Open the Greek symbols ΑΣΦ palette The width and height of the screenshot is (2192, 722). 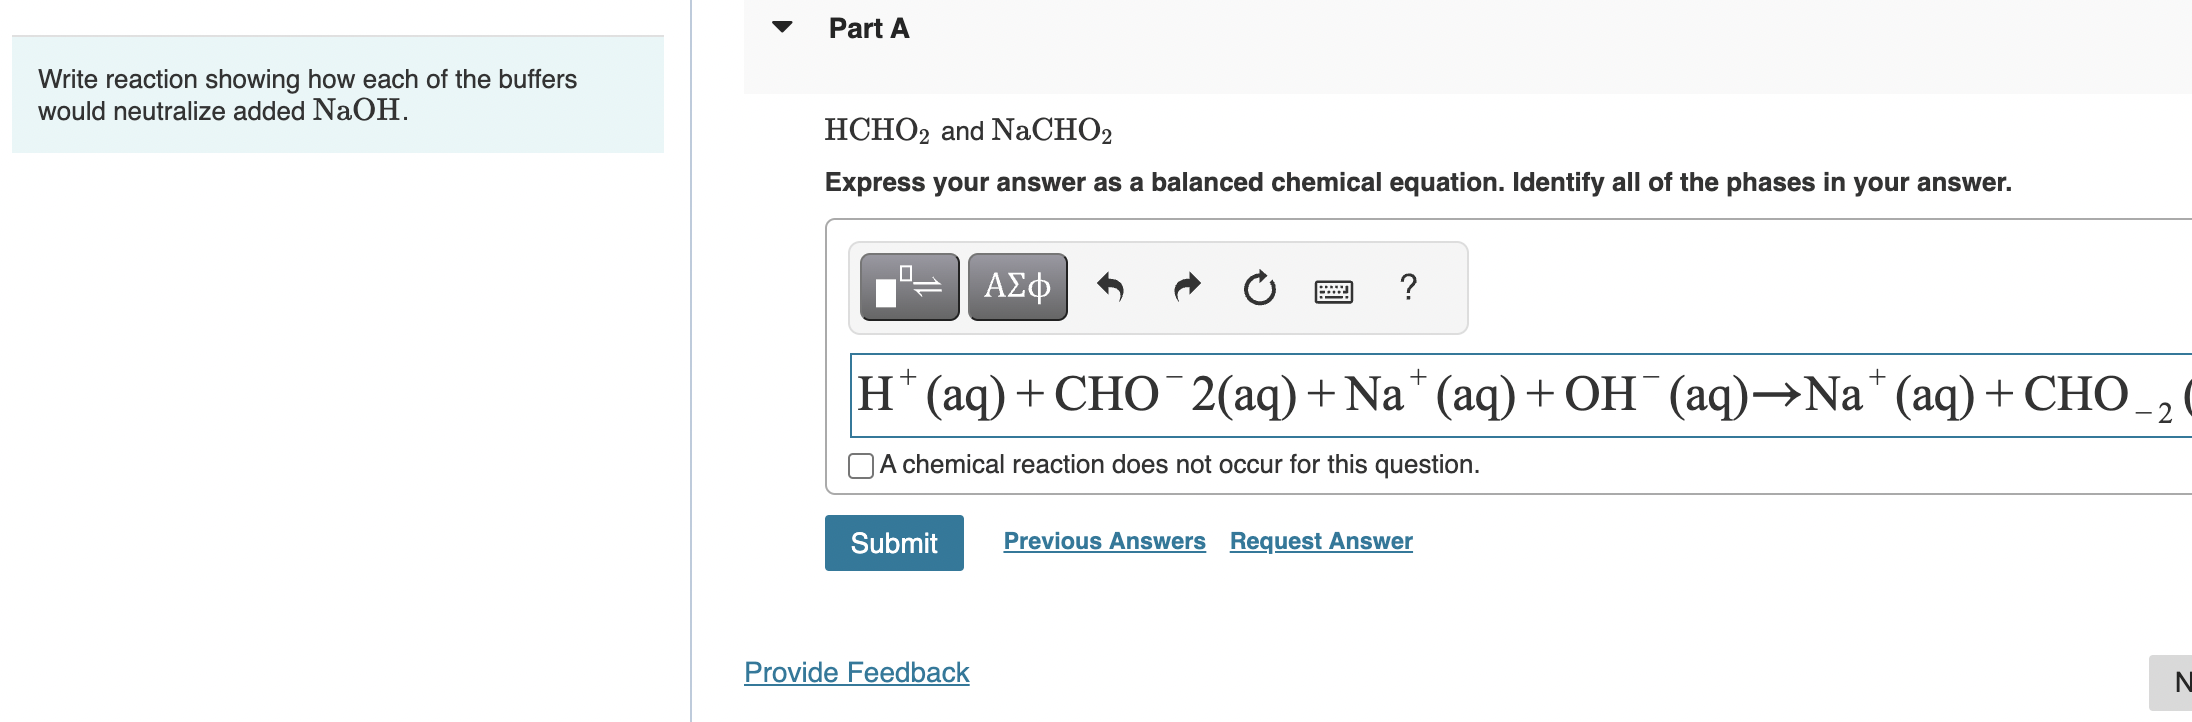pyautogui.click(x=1017, y=287)
